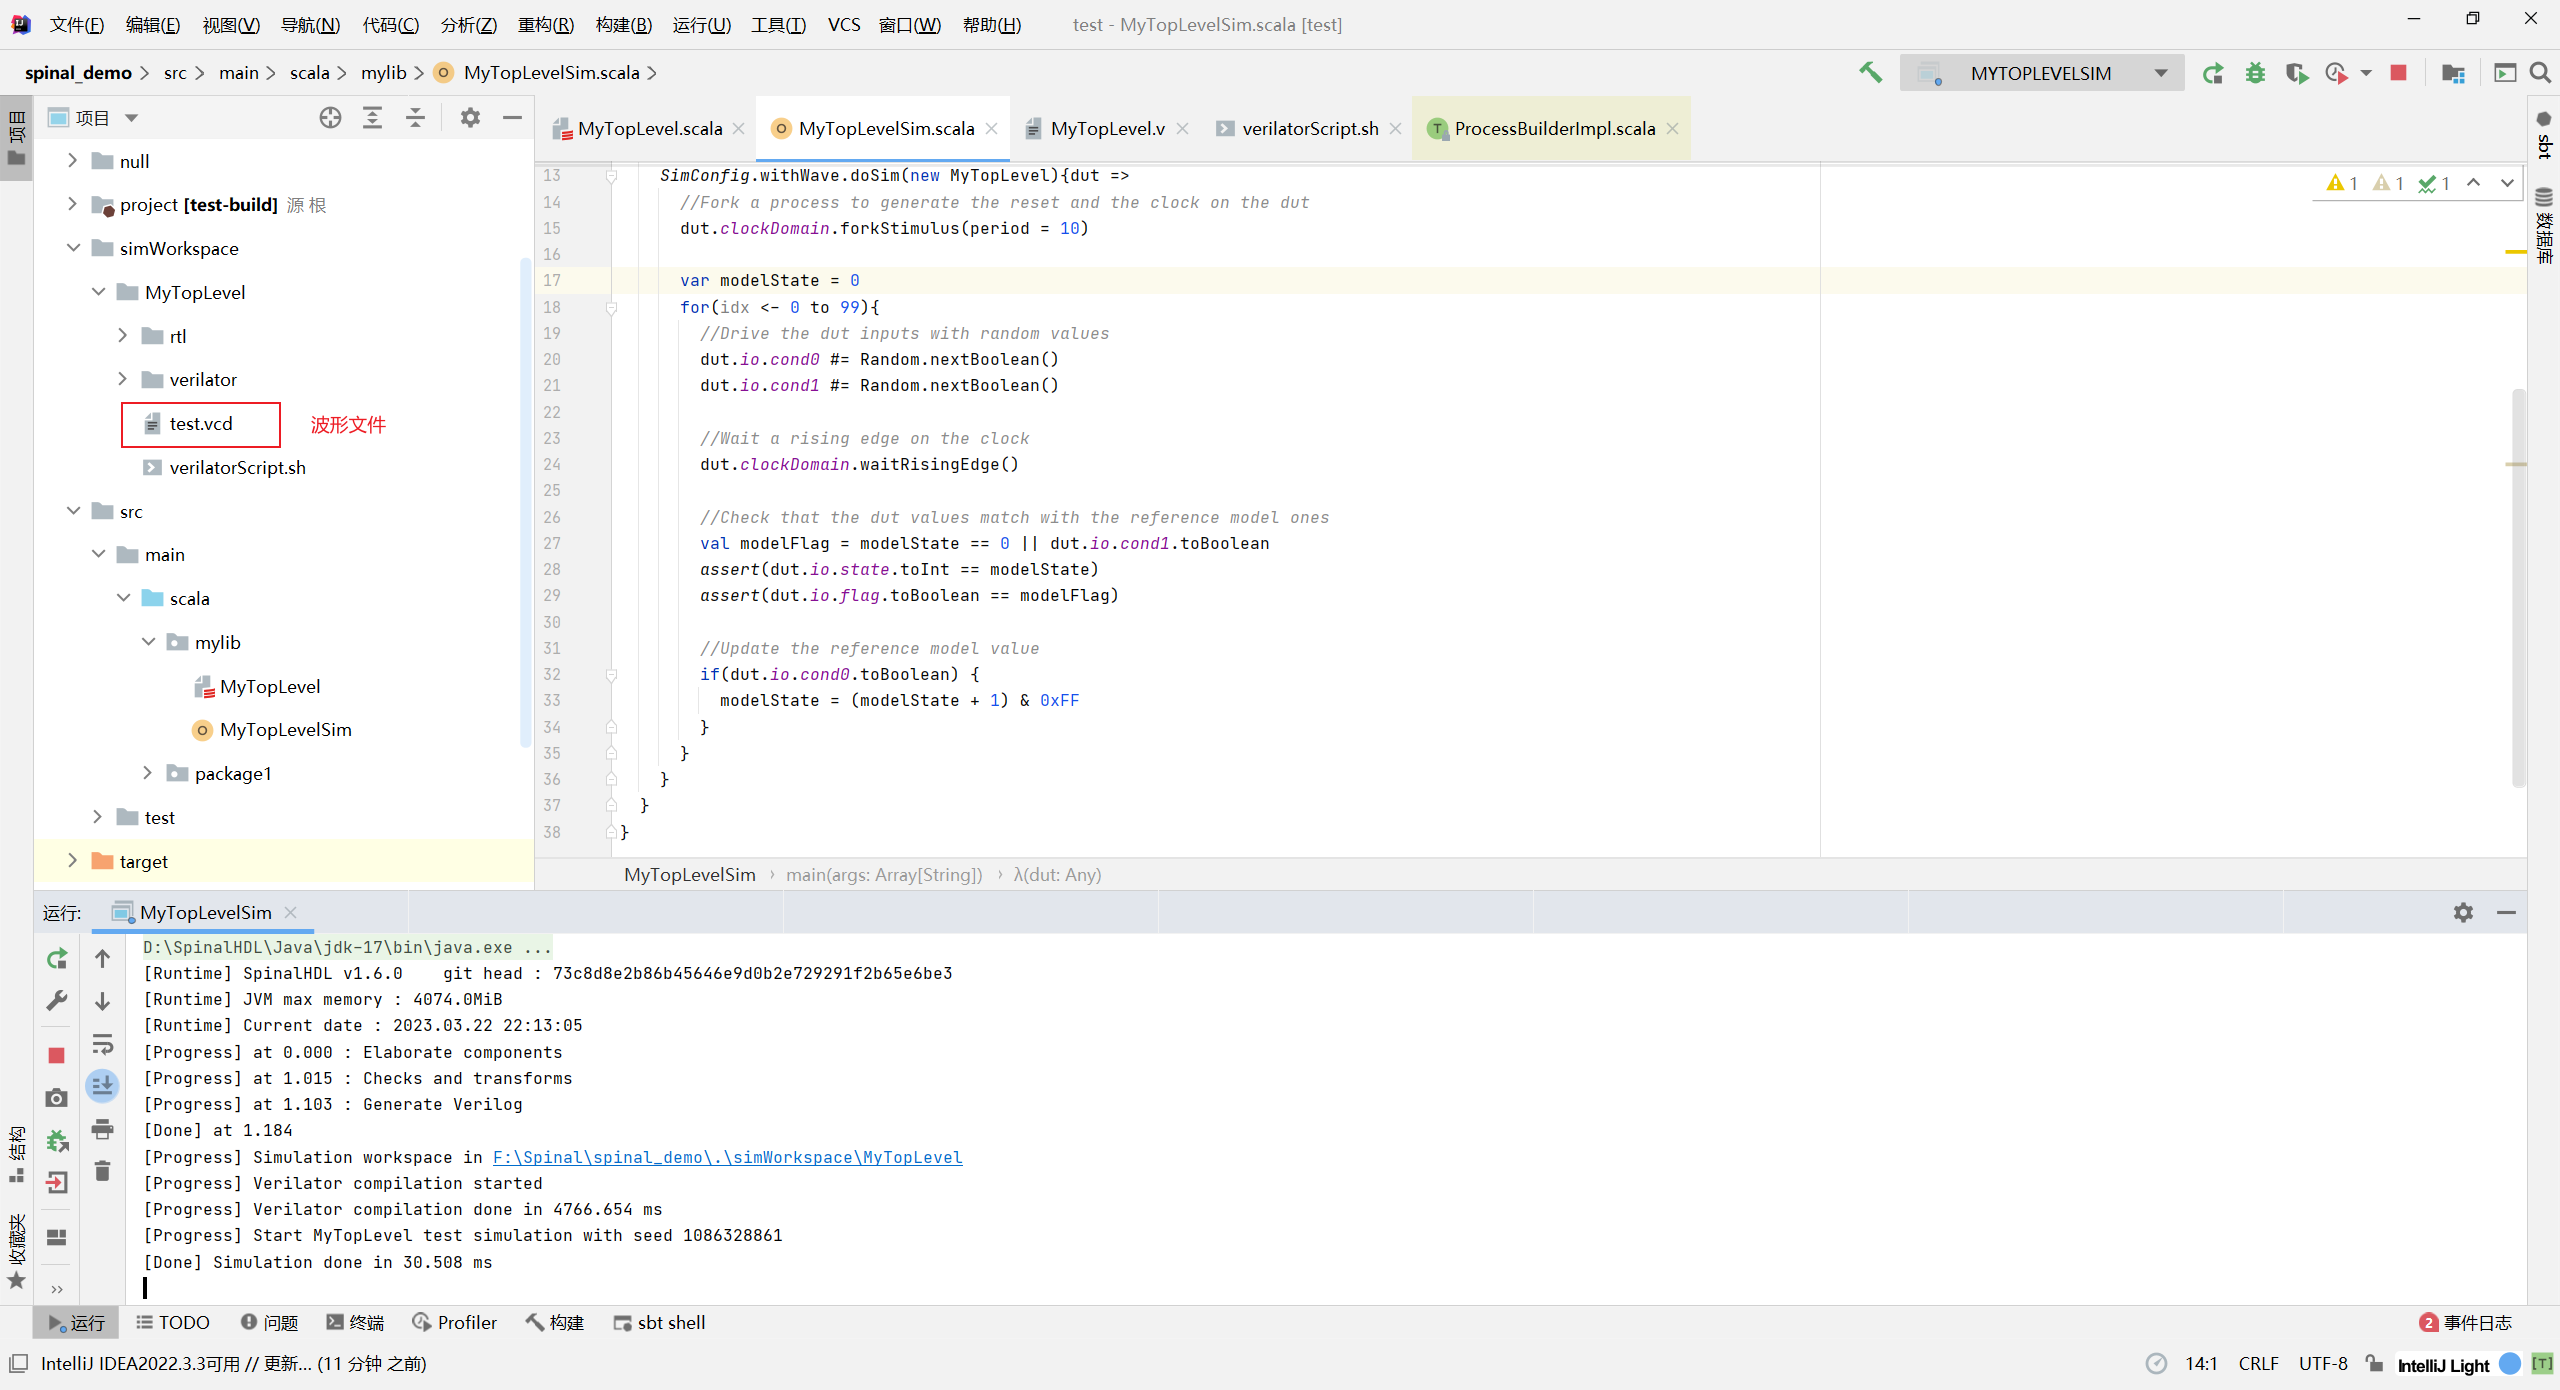The width and height of the screenshot is (2560, 1390).
Task: Toggle scroll to end in the console
Action: [x=102, y=1086]
